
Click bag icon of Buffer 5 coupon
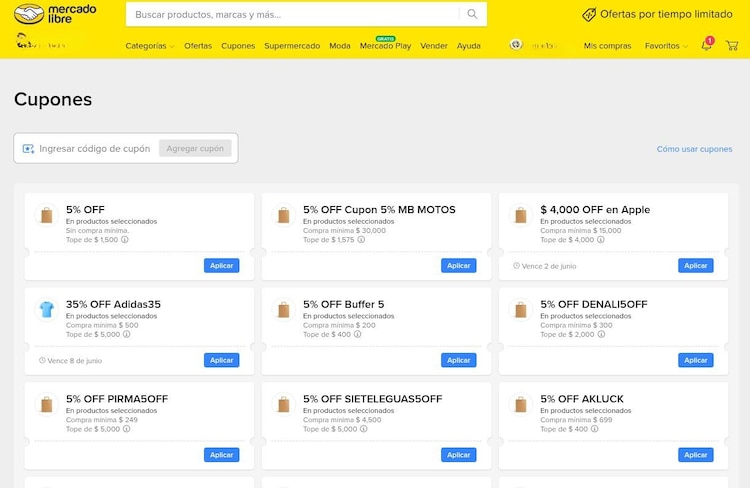coord(284,310)
